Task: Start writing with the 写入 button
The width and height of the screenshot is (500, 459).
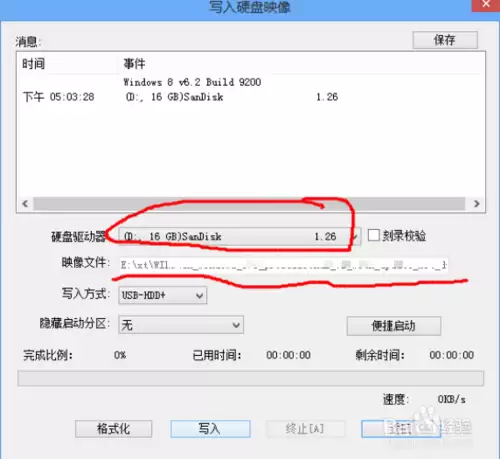Action: 210,429
